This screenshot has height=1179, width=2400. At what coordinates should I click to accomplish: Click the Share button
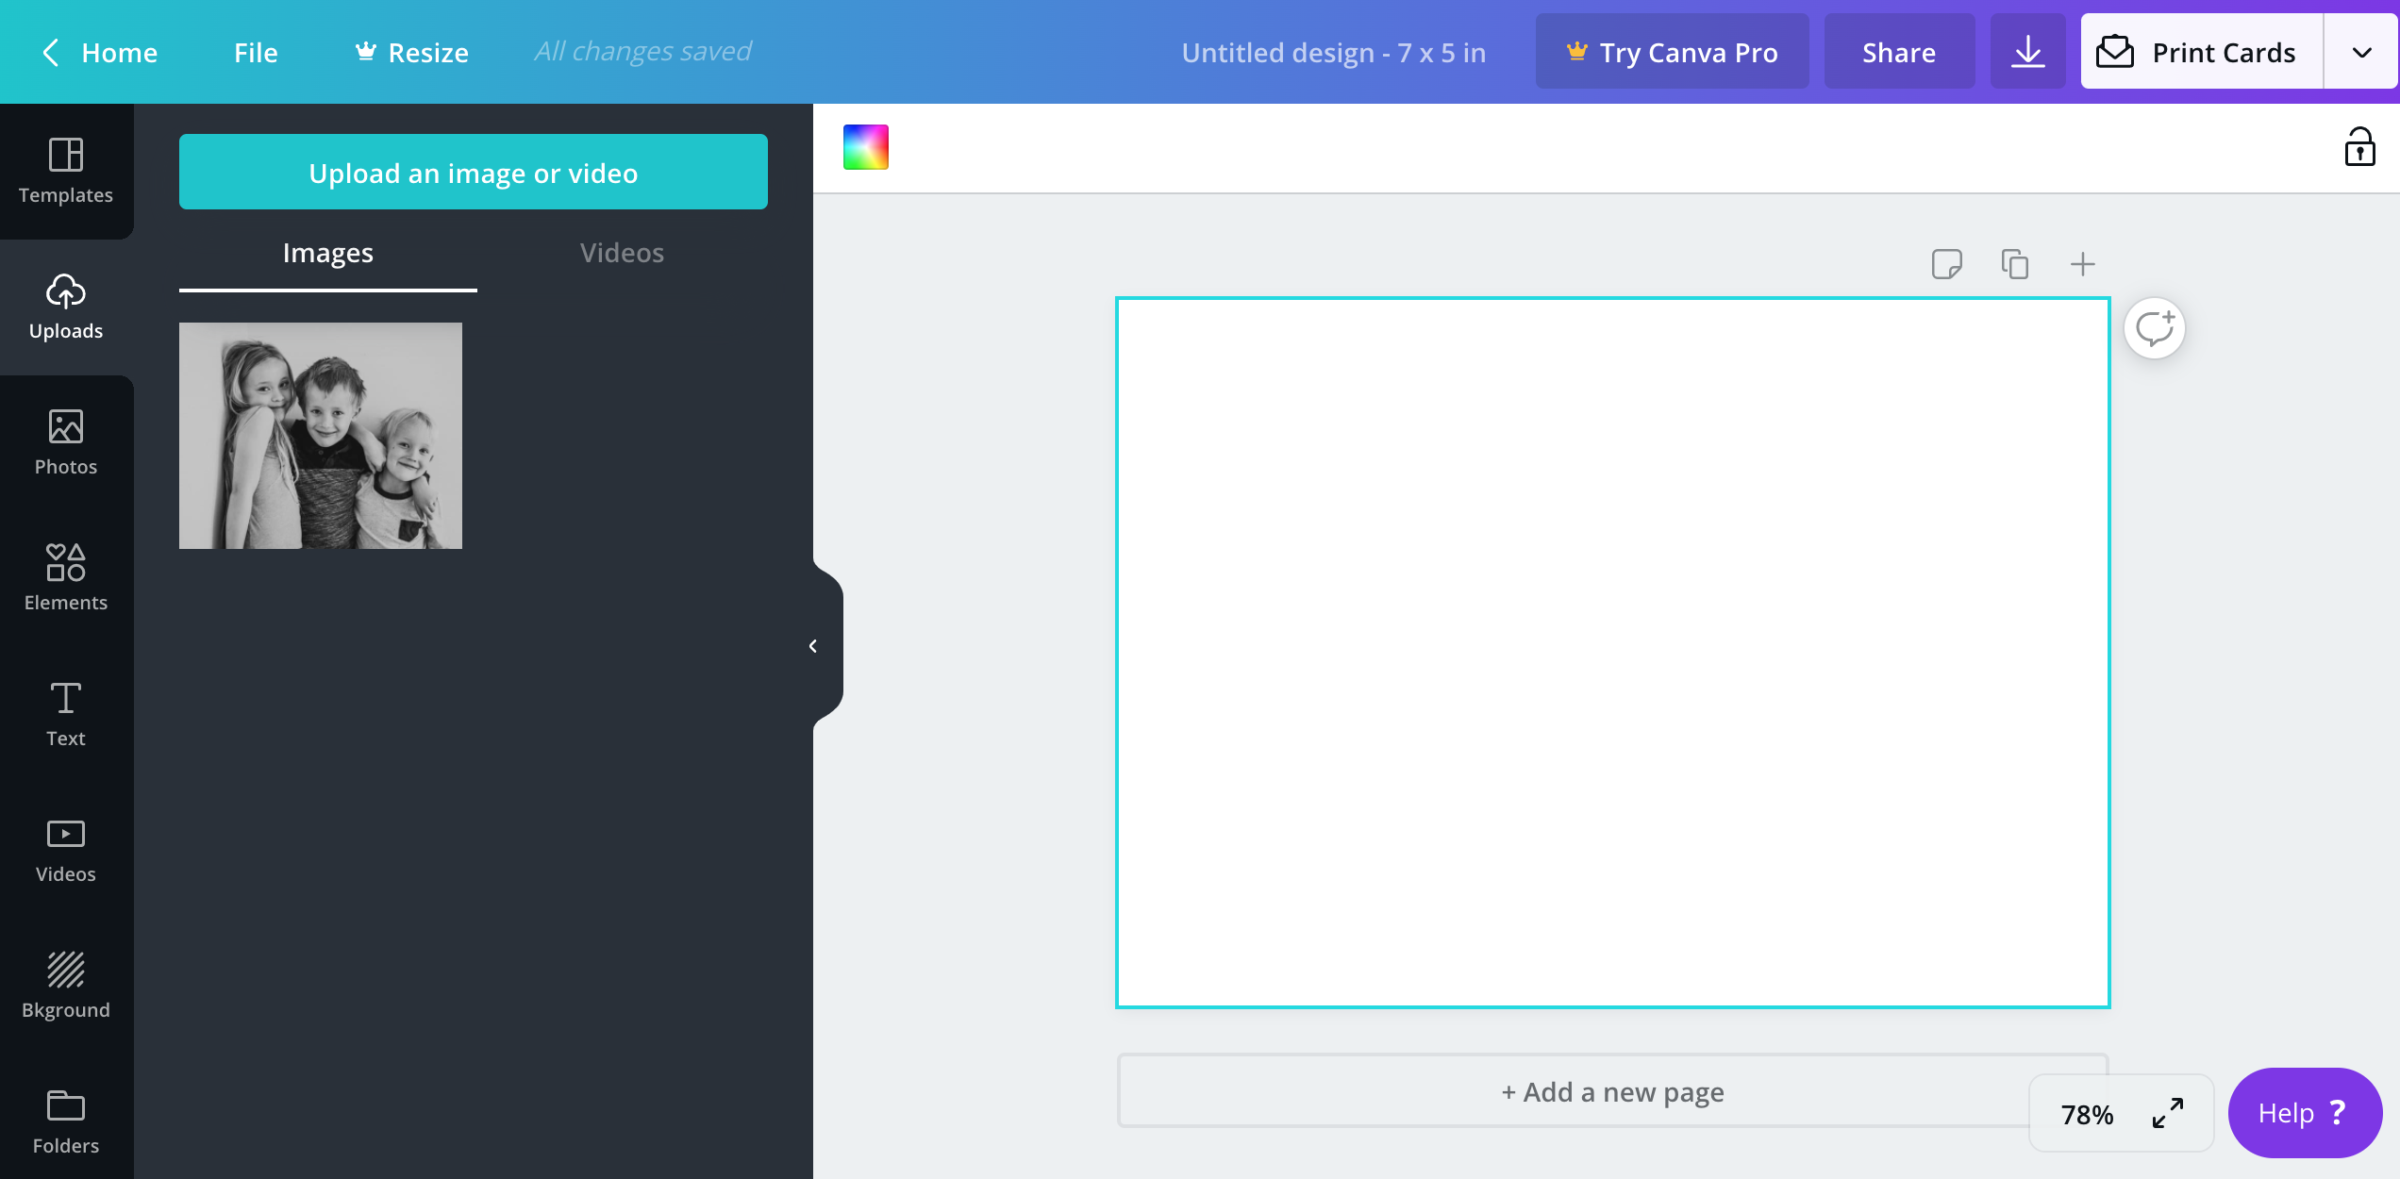[1899, 52]
